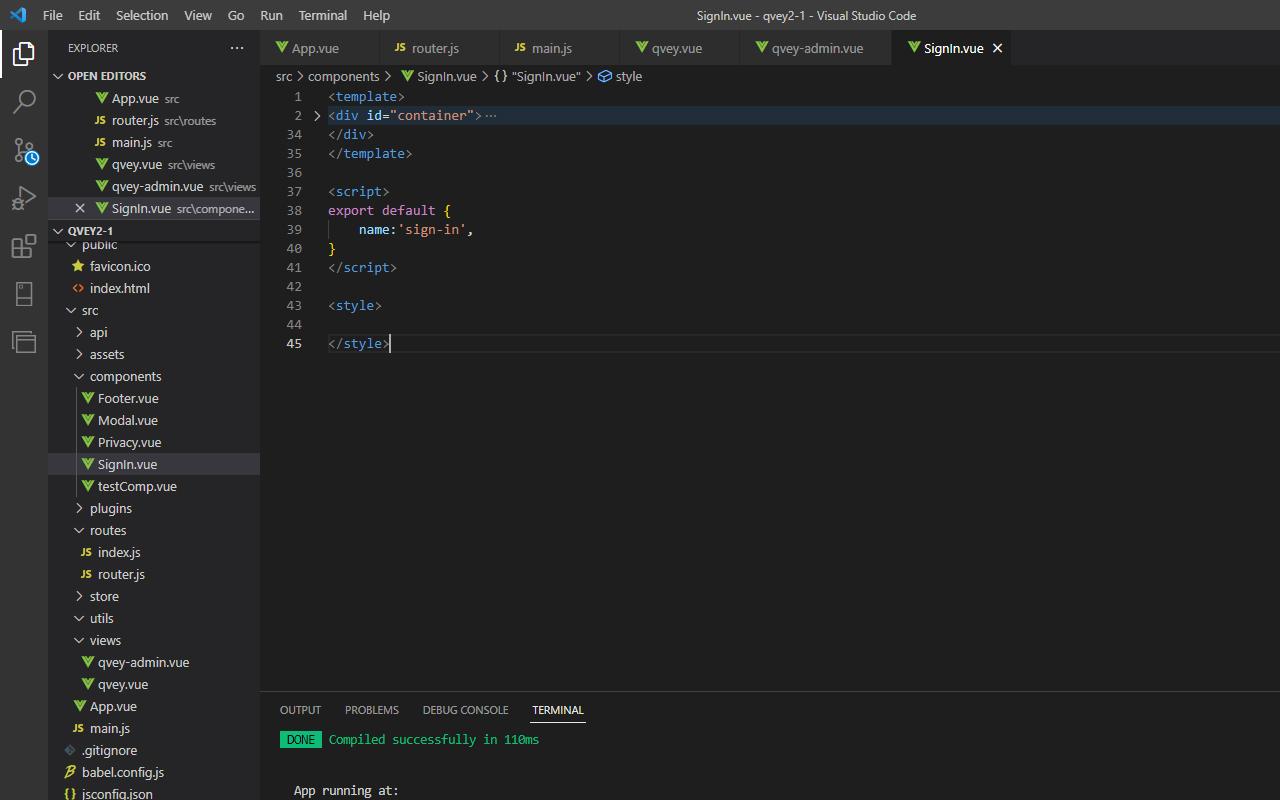Open the Explorer view in activity bar
Image resolution: width=1280 pixels, height=800 pixels.
(x=24, y=53)
